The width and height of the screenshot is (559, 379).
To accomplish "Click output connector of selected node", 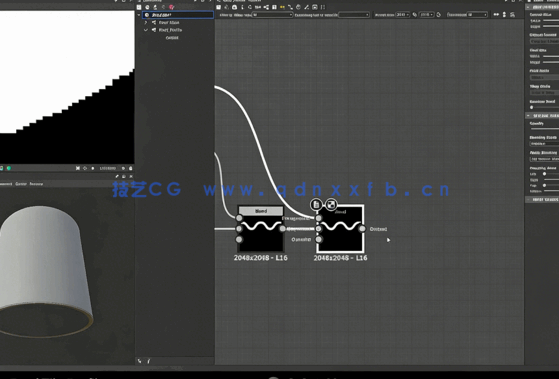I will (362, 229).
